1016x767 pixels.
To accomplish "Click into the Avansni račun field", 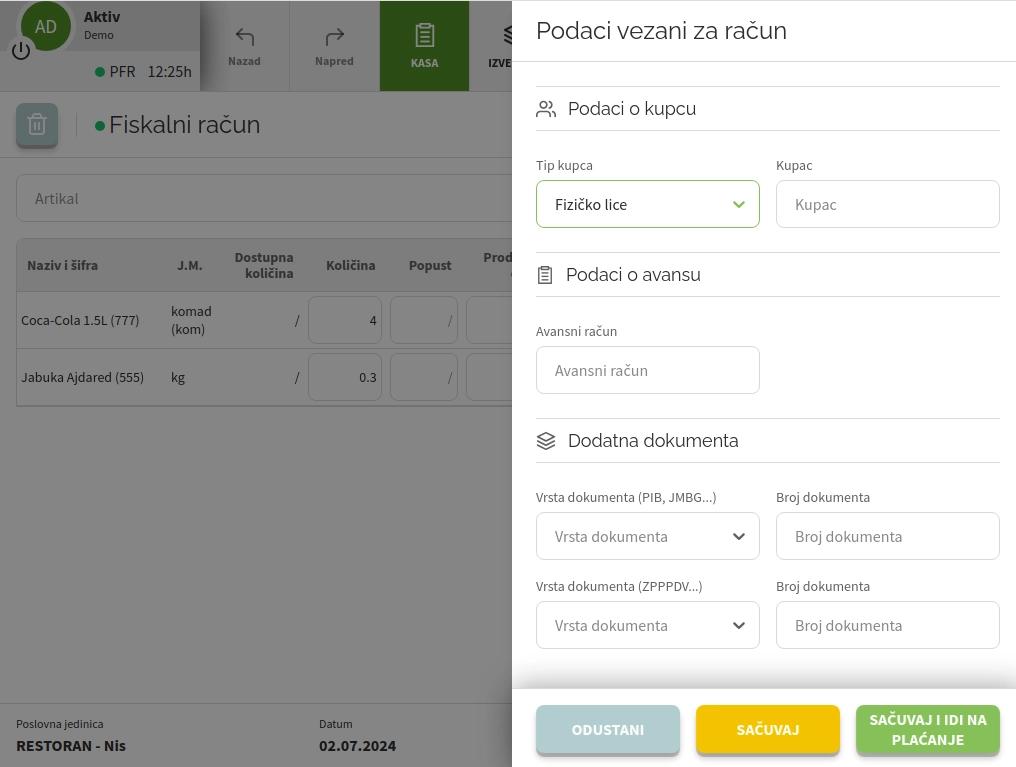I will 647,370.
